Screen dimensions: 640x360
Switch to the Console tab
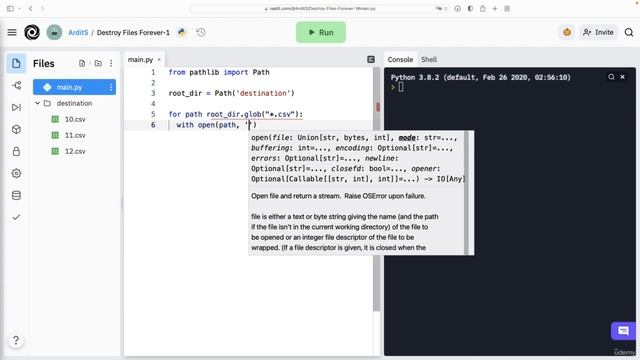click(400, 60)
